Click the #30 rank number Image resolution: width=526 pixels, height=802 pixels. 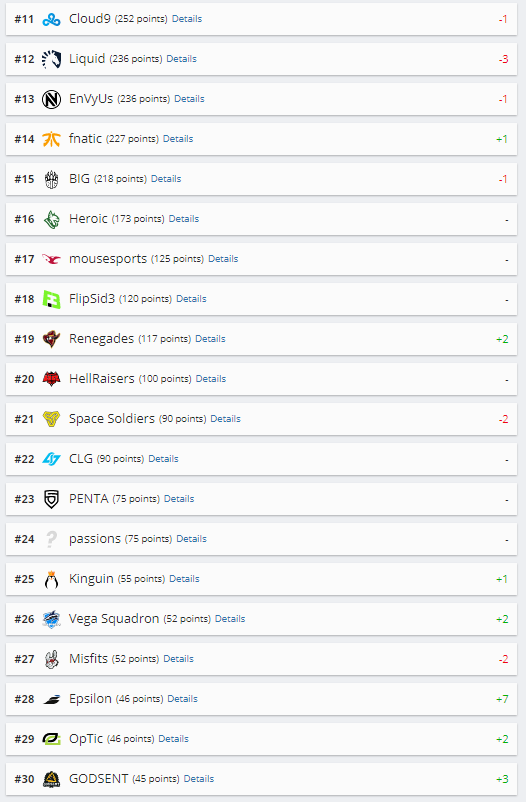pyautogui.click(x=24, y=779)
